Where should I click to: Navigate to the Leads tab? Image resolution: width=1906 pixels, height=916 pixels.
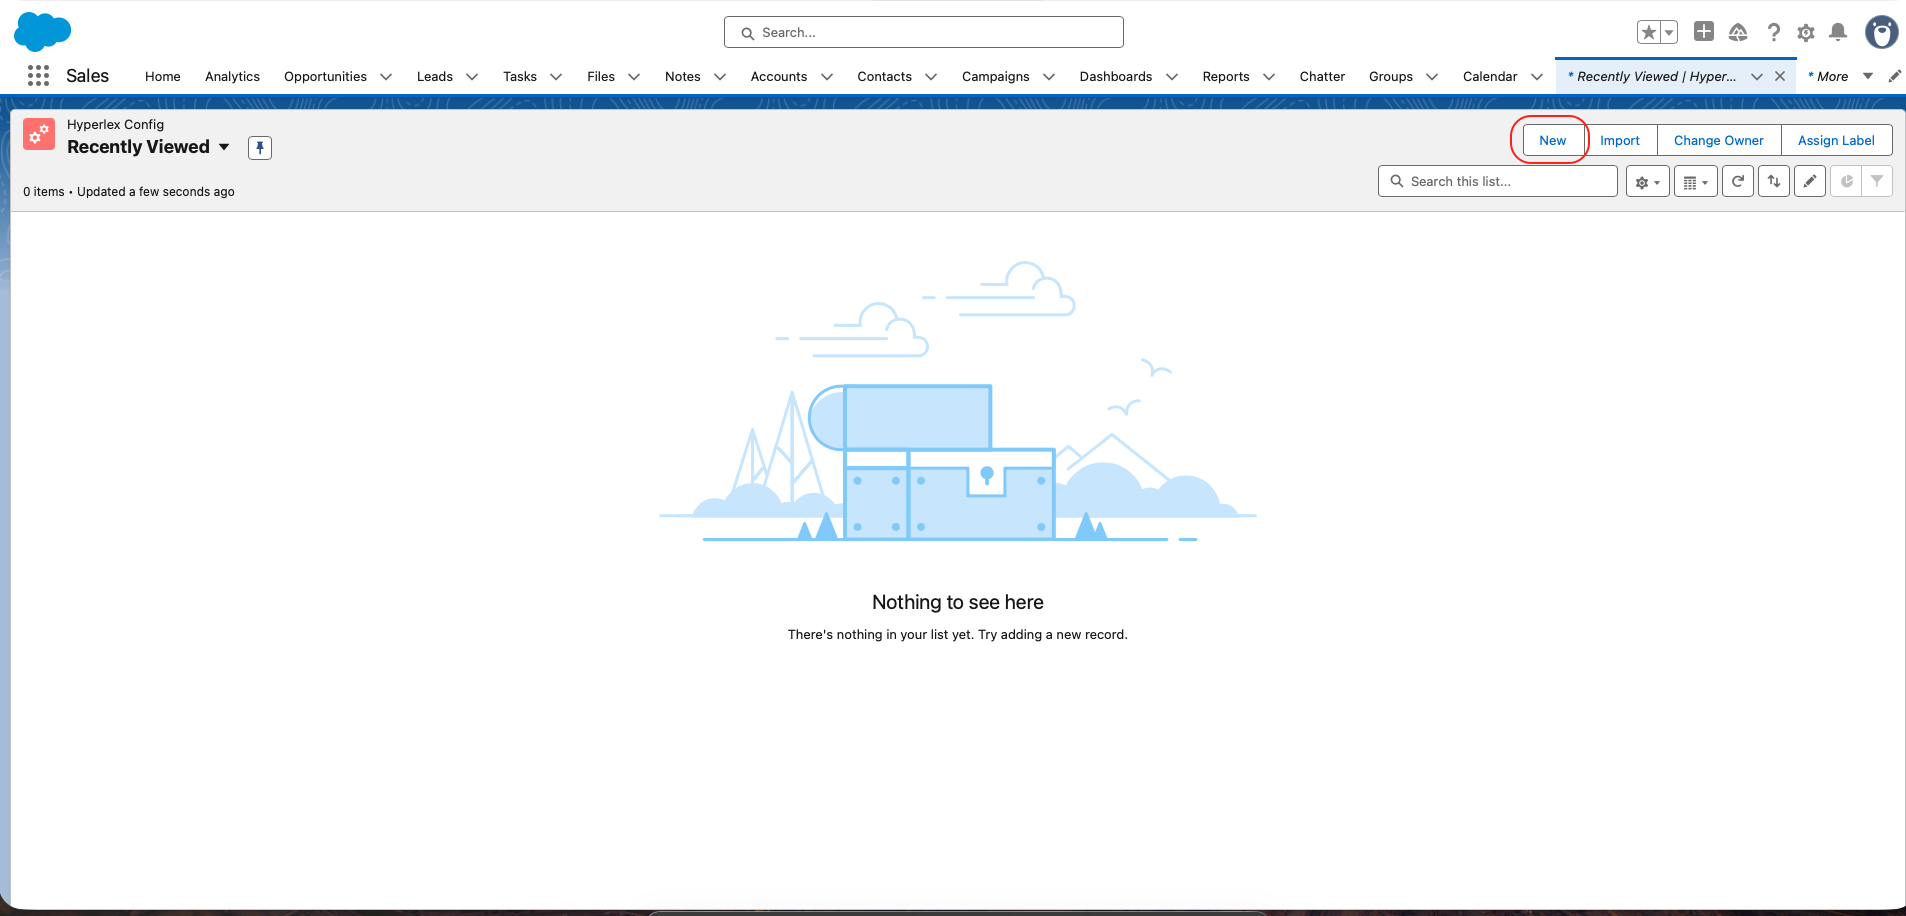[435, 77]
